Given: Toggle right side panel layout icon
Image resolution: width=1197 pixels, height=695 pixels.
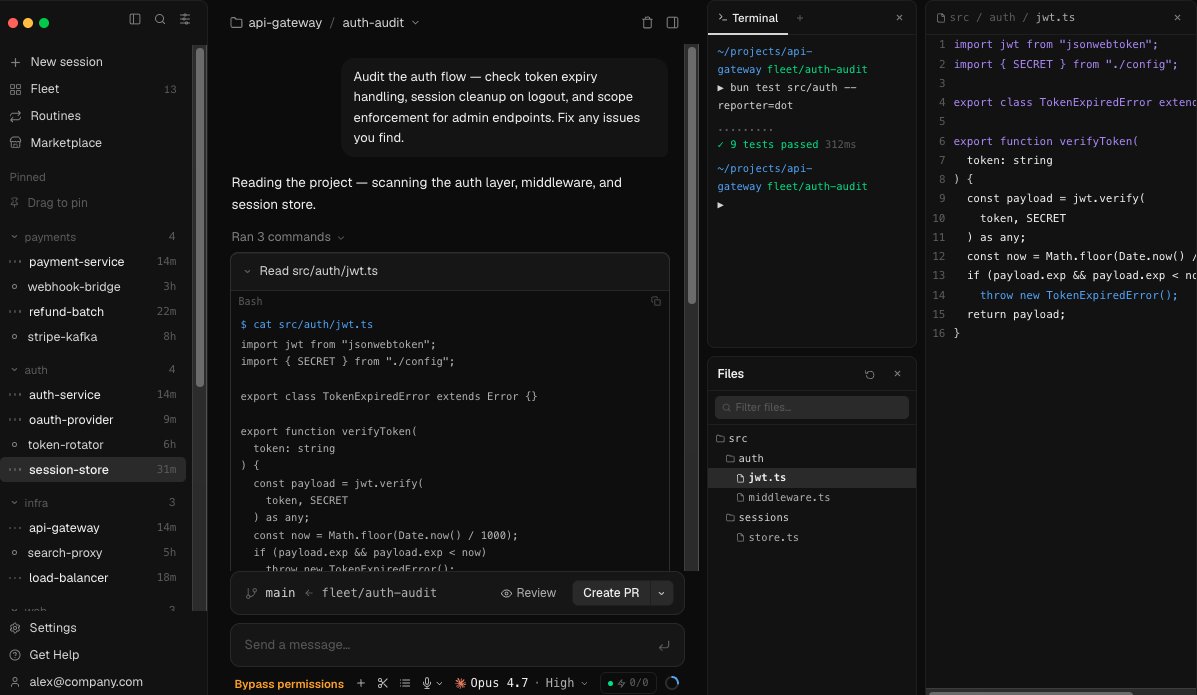Looking at the screenshot, I should pos(673,23).
